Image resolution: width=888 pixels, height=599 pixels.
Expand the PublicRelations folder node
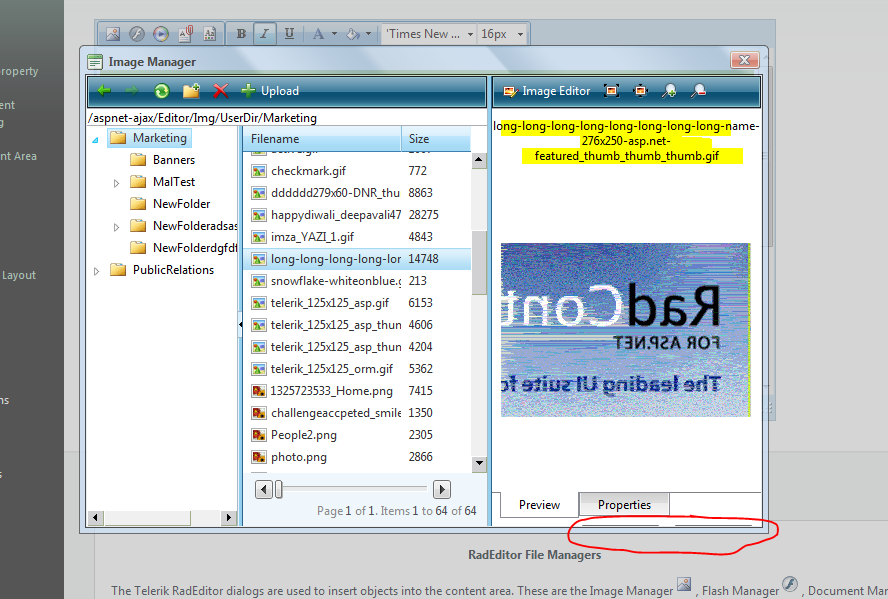pos(96,272)
